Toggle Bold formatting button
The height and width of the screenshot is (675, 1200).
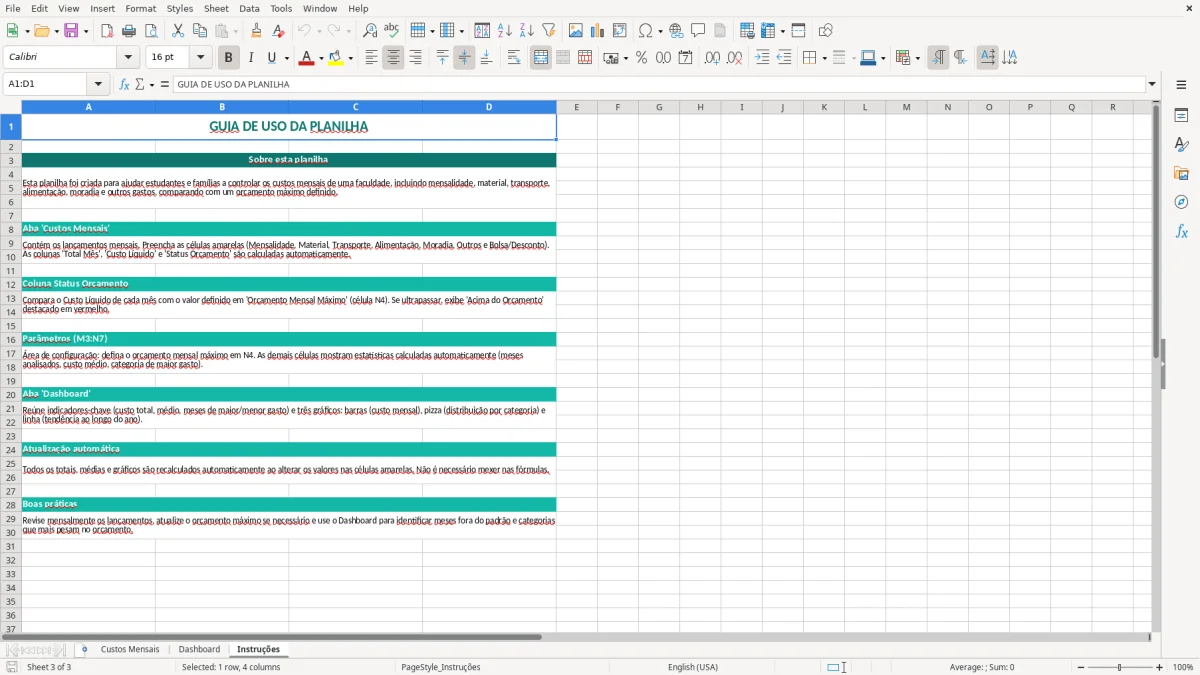228,58
